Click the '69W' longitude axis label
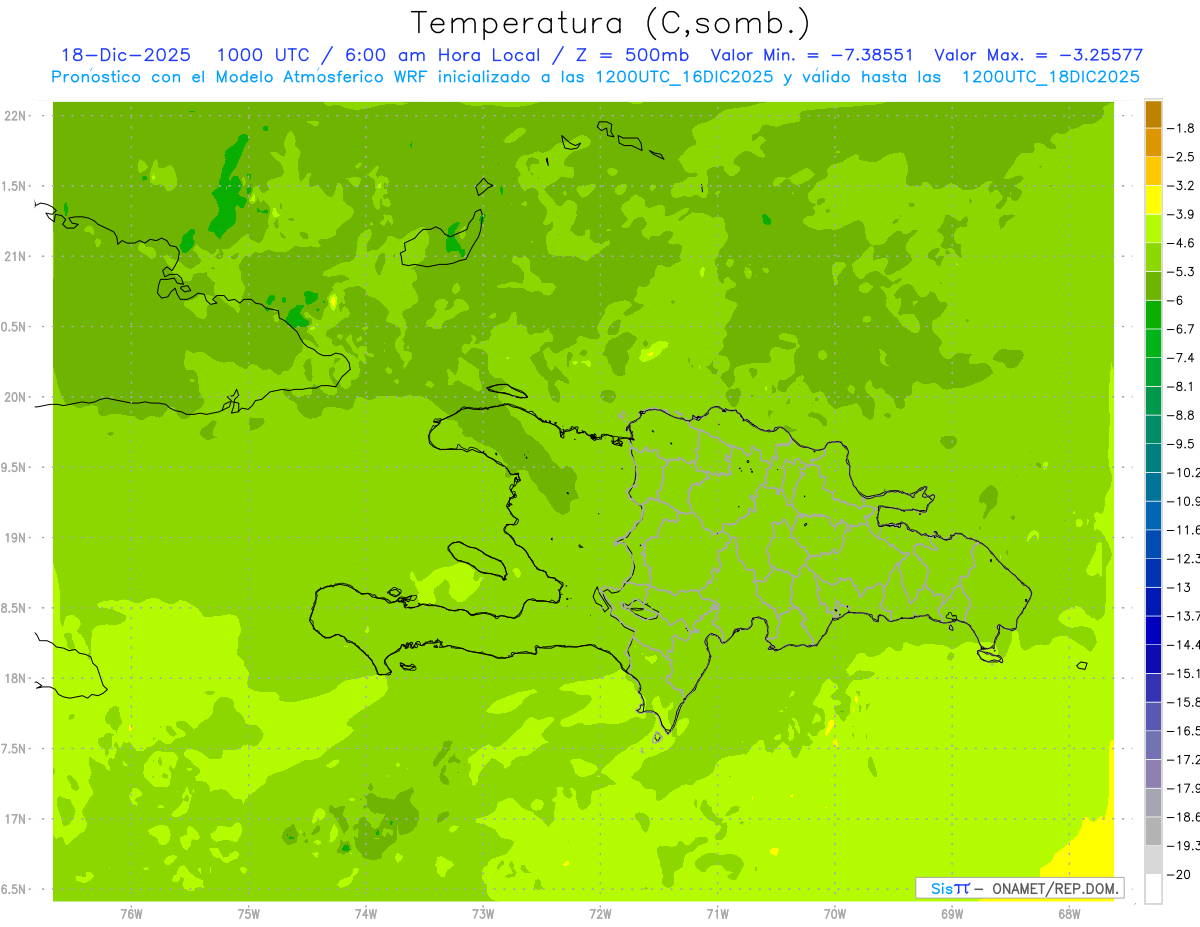The height and width of the screenshot is (927, 1200). coord(952,913)
